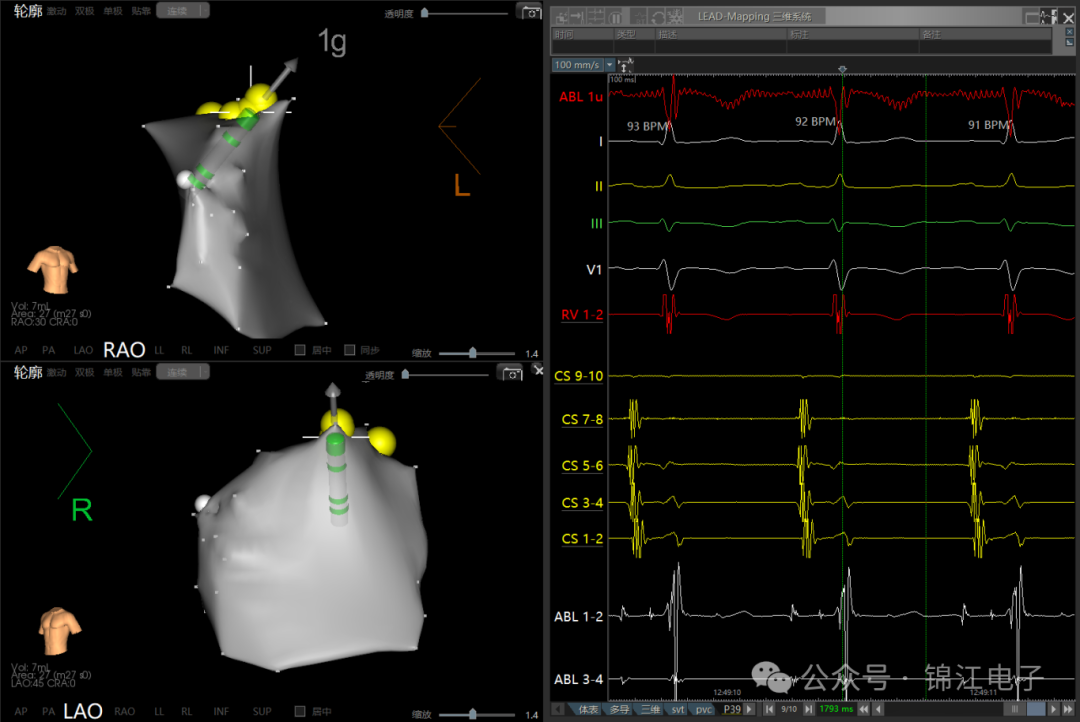The image size is (1080, 722).
Task: Switch to the pvc tab
Action: [703, 709]
